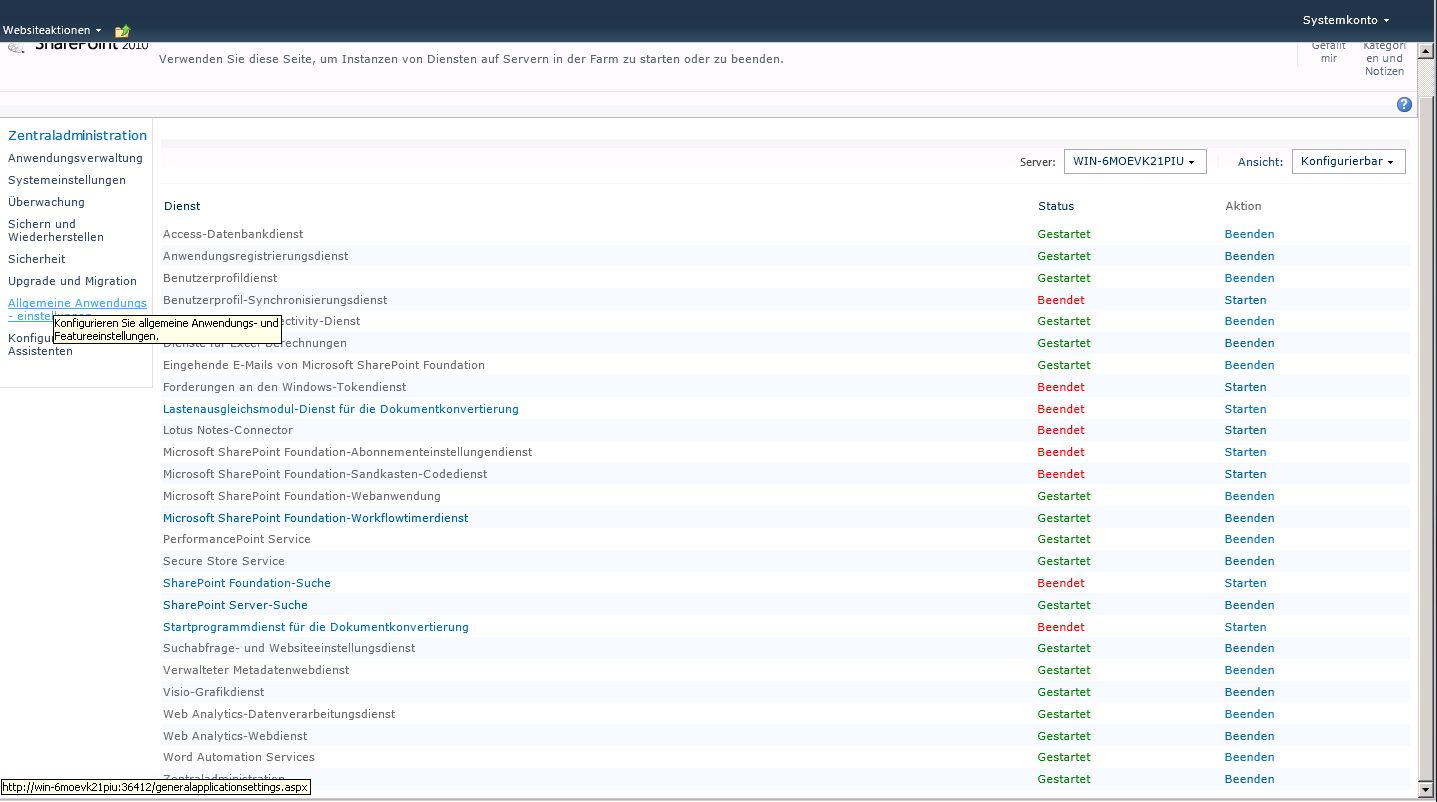Open Startprogrammdienst für die Dokumentkonvertierung link
1437x802 pixels.
[316, 627]
